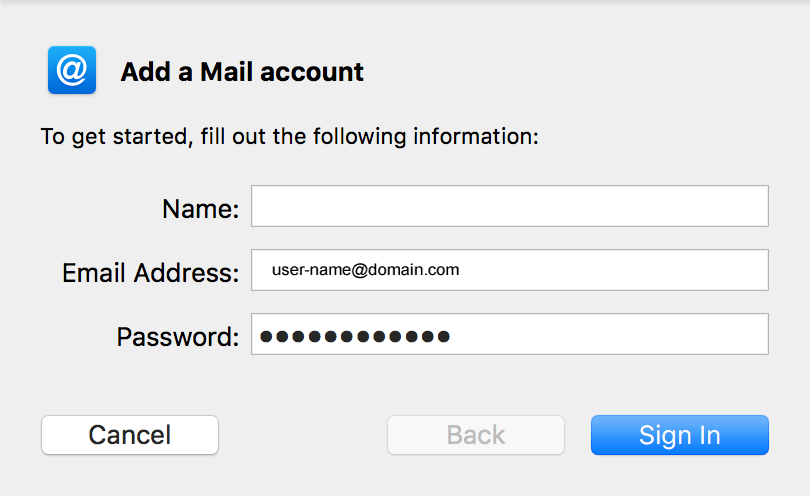Click the blue Mail @ icon

point(72,70)
